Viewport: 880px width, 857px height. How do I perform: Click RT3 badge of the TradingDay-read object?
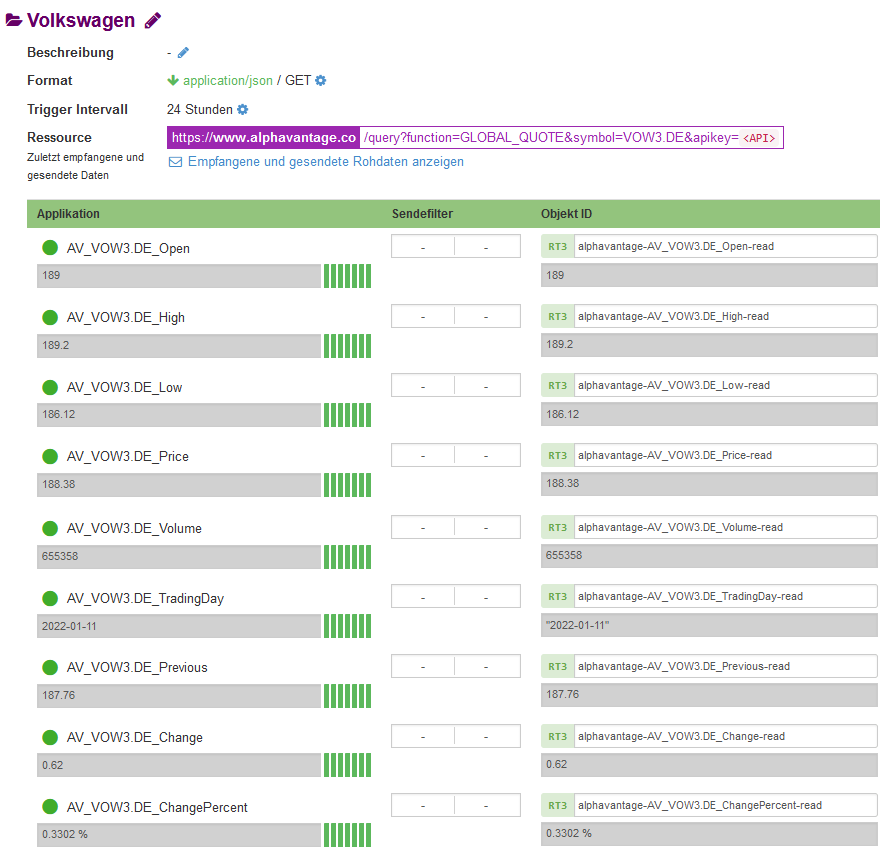click(x=557, y=597)
